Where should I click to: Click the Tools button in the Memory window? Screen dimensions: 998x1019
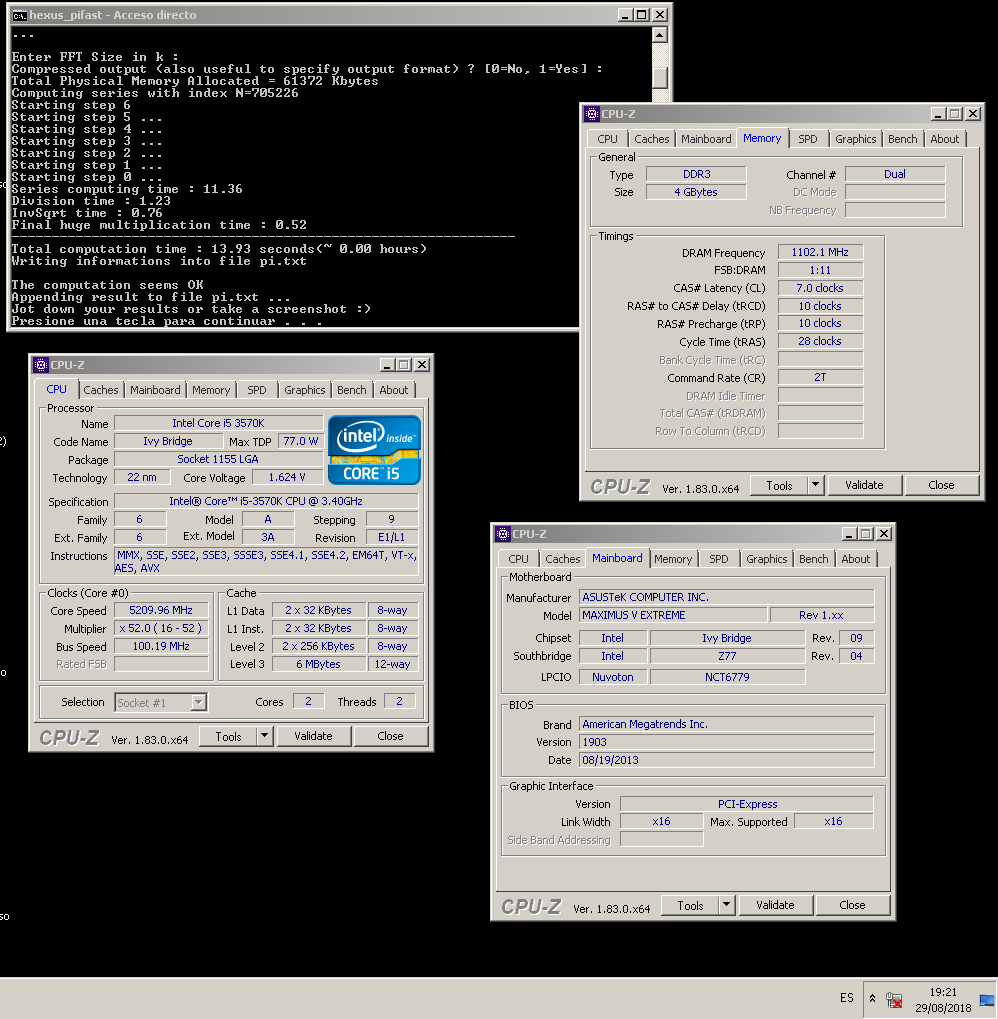pyautogui.click(x=779, y=485)
